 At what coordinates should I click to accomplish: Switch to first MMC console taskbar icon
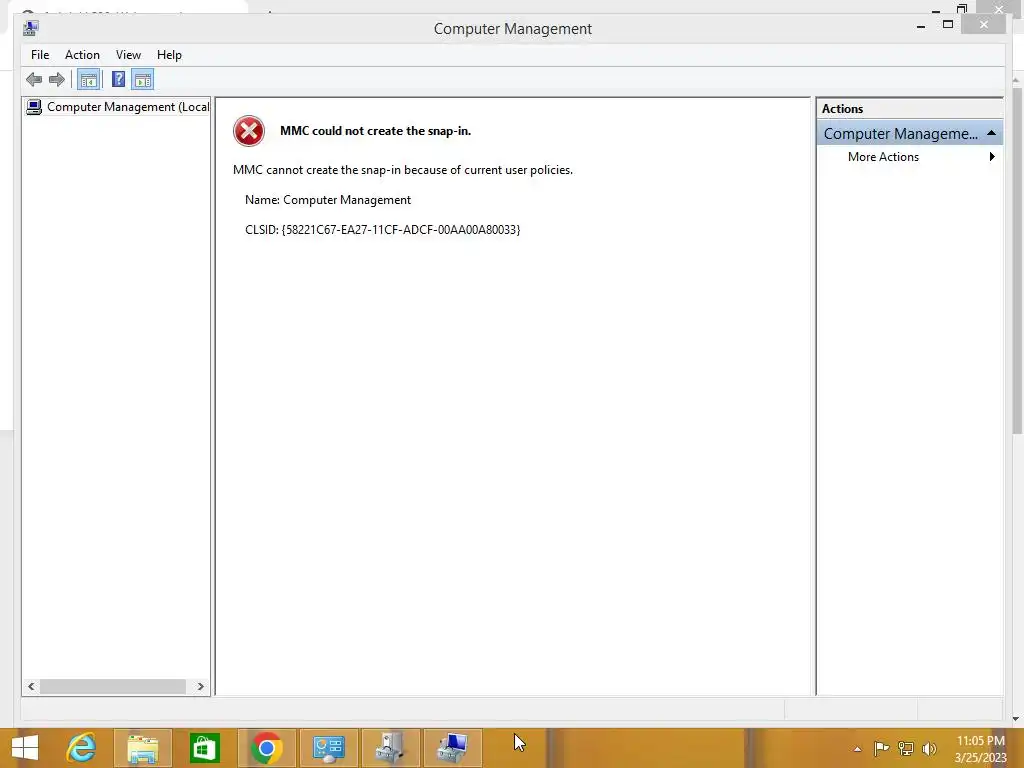click(391, 748)
